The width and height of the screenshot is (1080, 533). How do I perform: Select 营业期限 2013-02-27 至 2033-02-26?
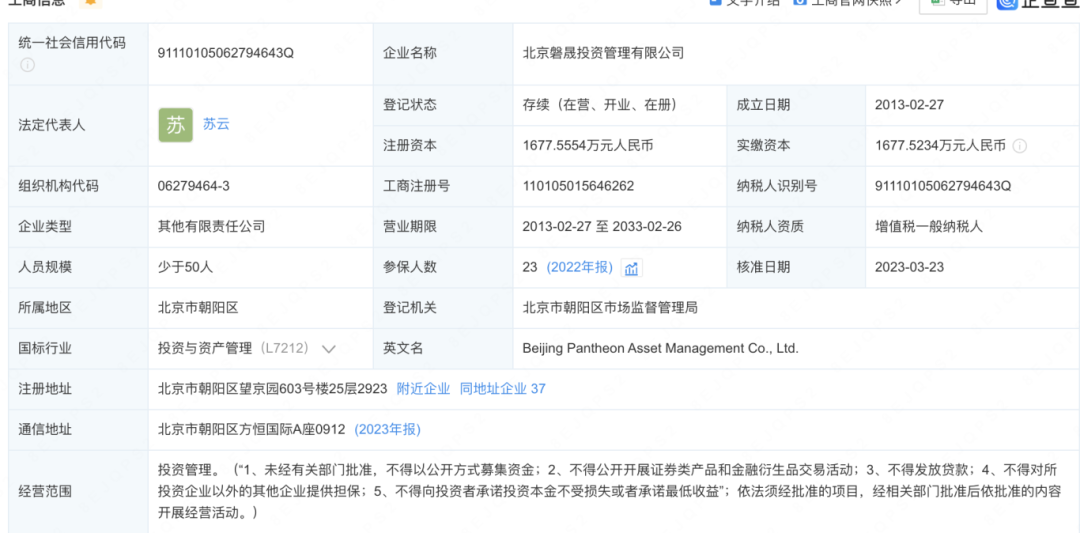(x=602, y=227)
